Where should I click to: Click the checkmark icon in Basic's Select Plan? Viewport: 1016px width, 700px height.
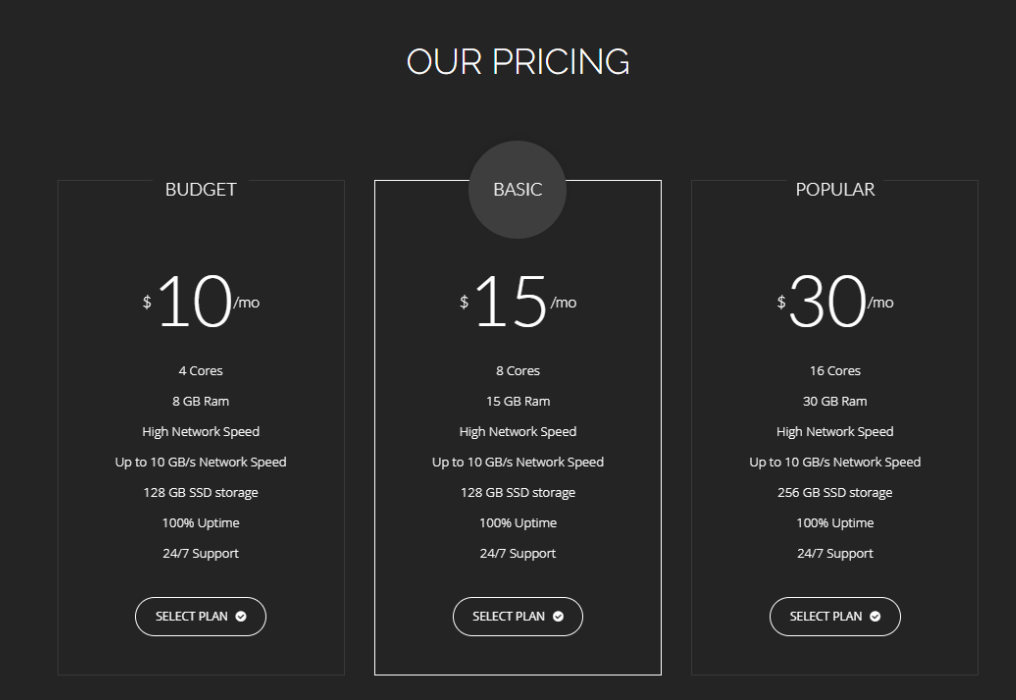point(558,616)
